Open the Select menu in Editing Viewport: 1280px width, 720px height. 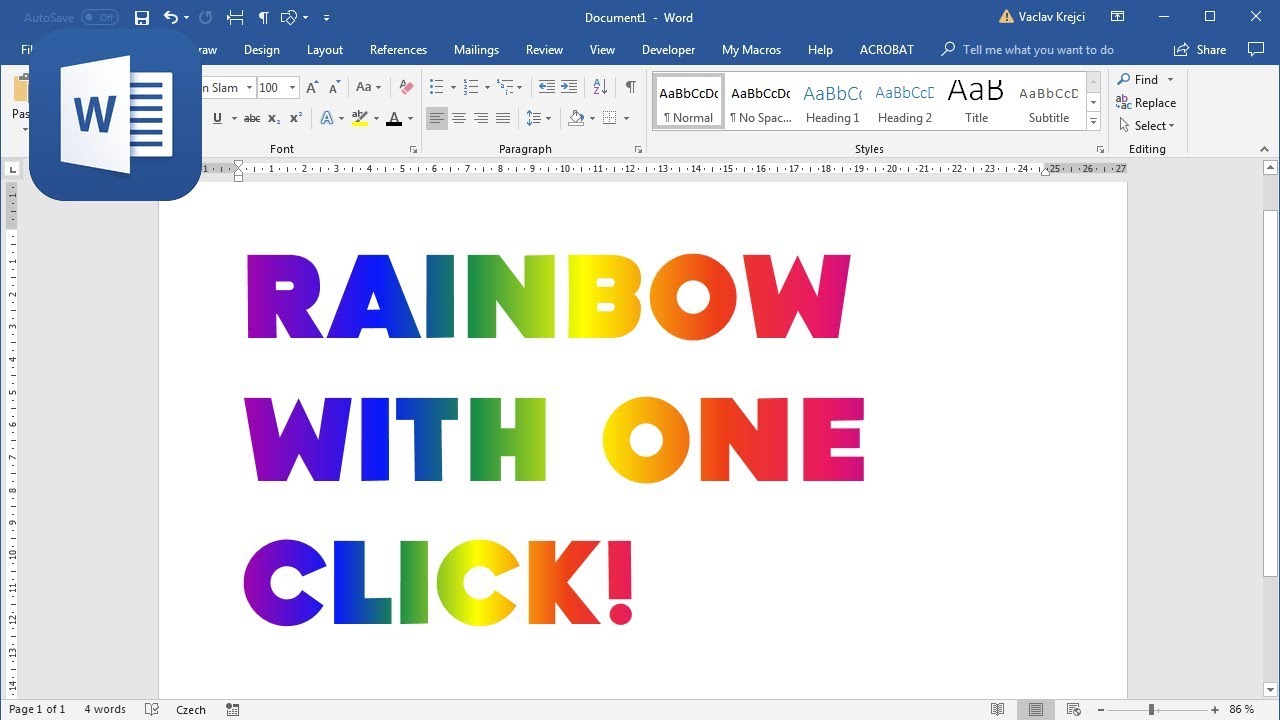tap(1147, 126)
